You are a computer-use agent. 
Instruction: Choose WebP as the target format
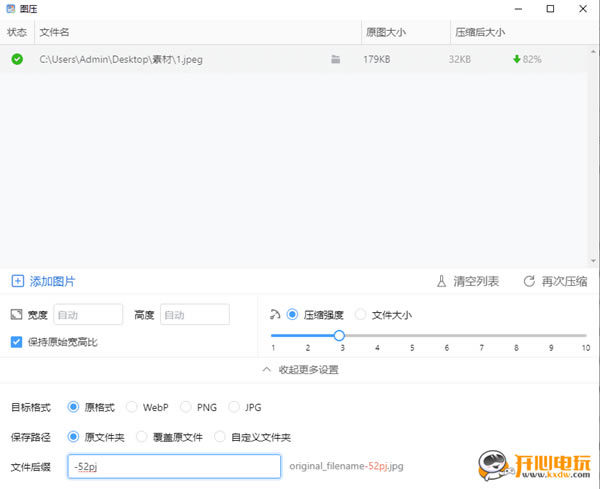[x=132, y=407]
